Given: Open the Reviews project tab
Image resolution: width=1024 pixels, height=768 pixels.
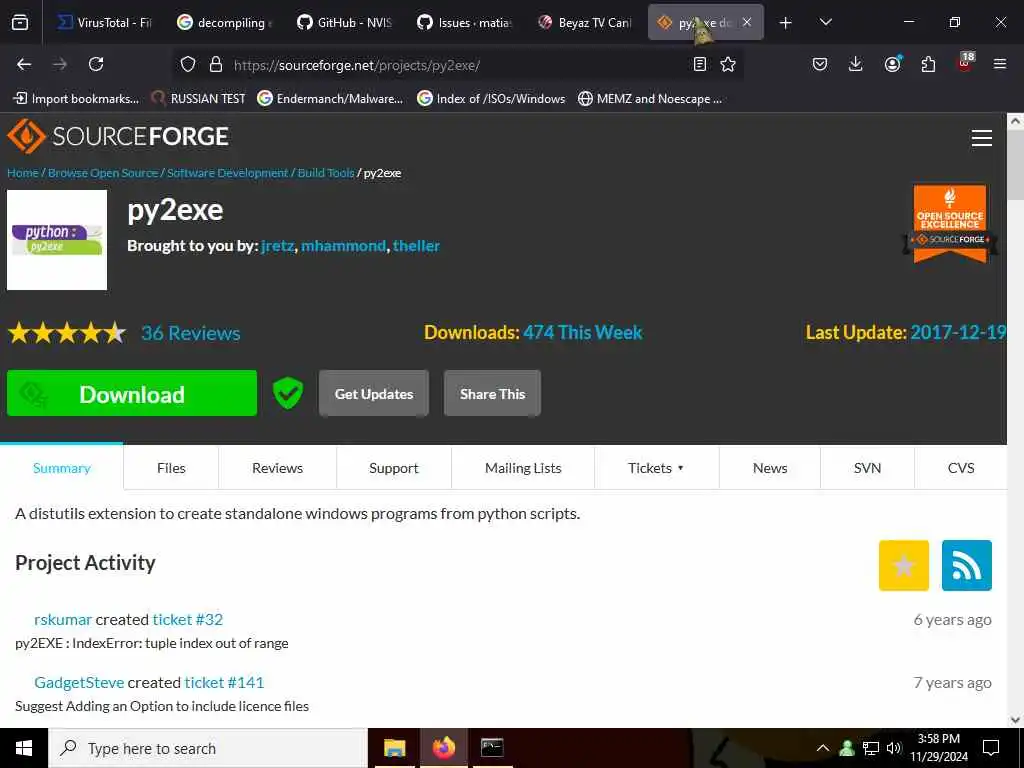Looking at the screenshot, I should [278, 468].
